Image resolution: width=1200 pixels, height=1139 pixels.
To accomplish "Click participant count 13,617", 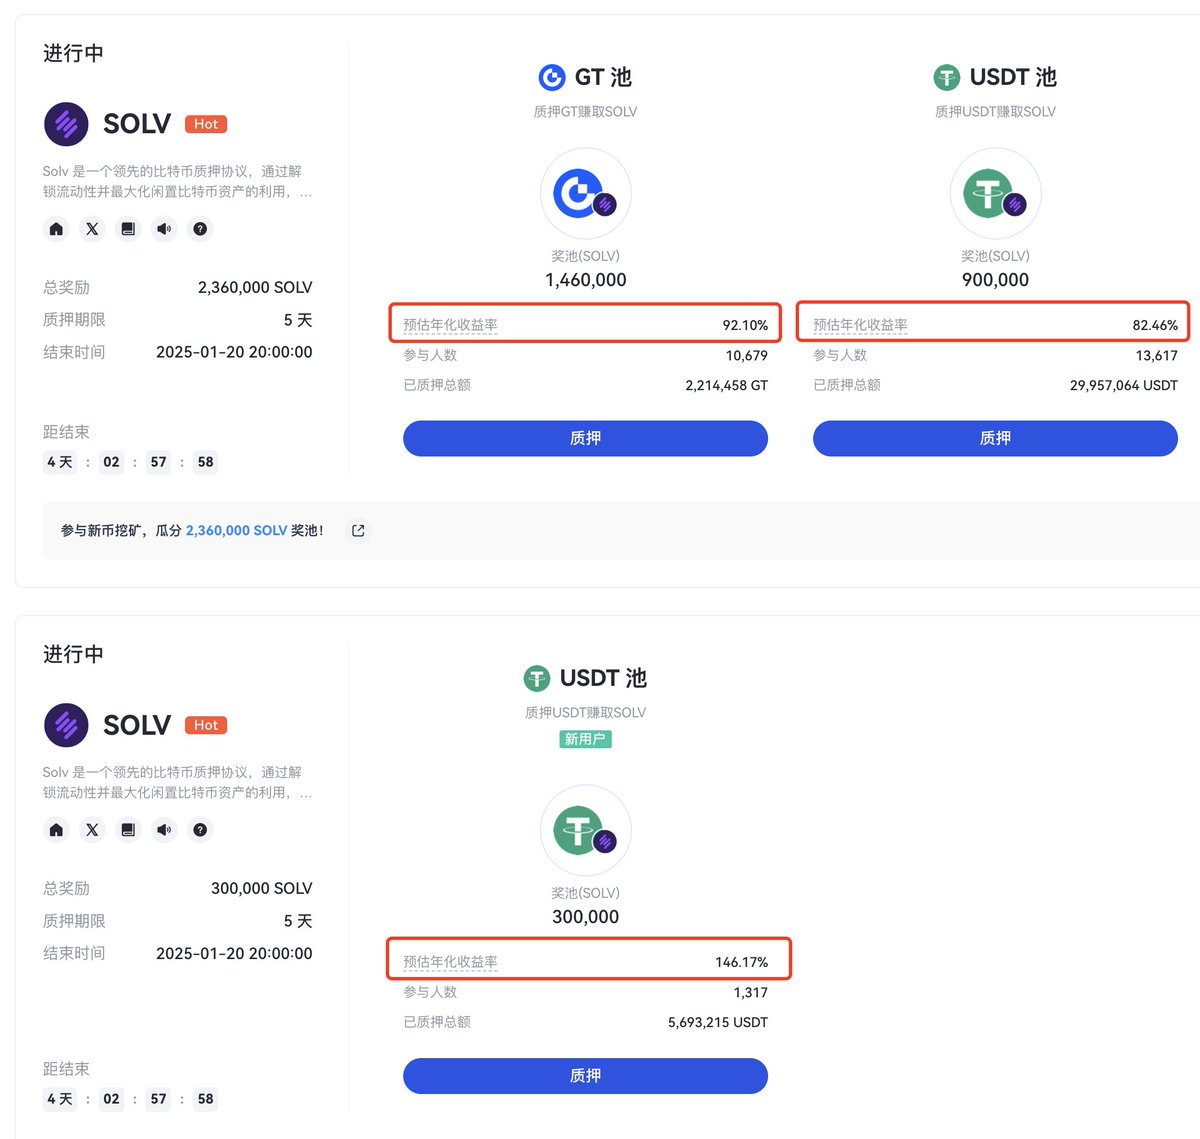I will point(1157,355).
